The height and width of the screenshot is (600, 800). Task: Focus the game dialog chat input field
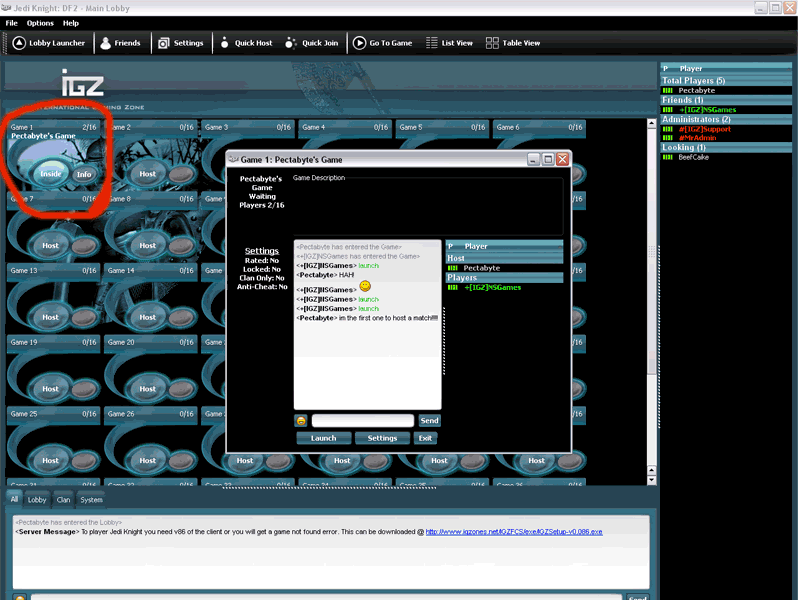363,420
